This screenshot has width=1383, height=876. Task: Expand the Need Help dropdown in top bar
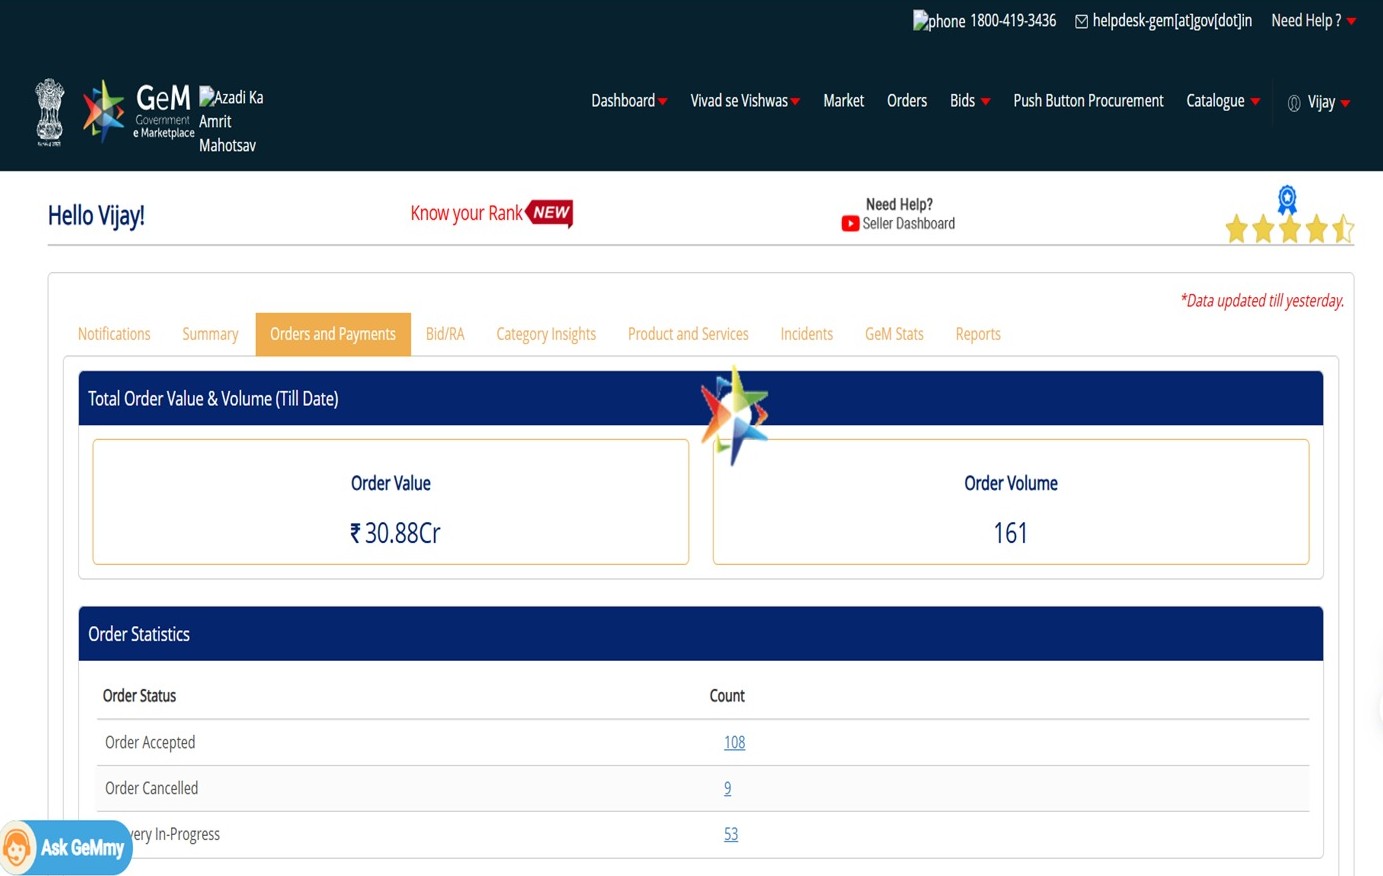coord(1313,21)
